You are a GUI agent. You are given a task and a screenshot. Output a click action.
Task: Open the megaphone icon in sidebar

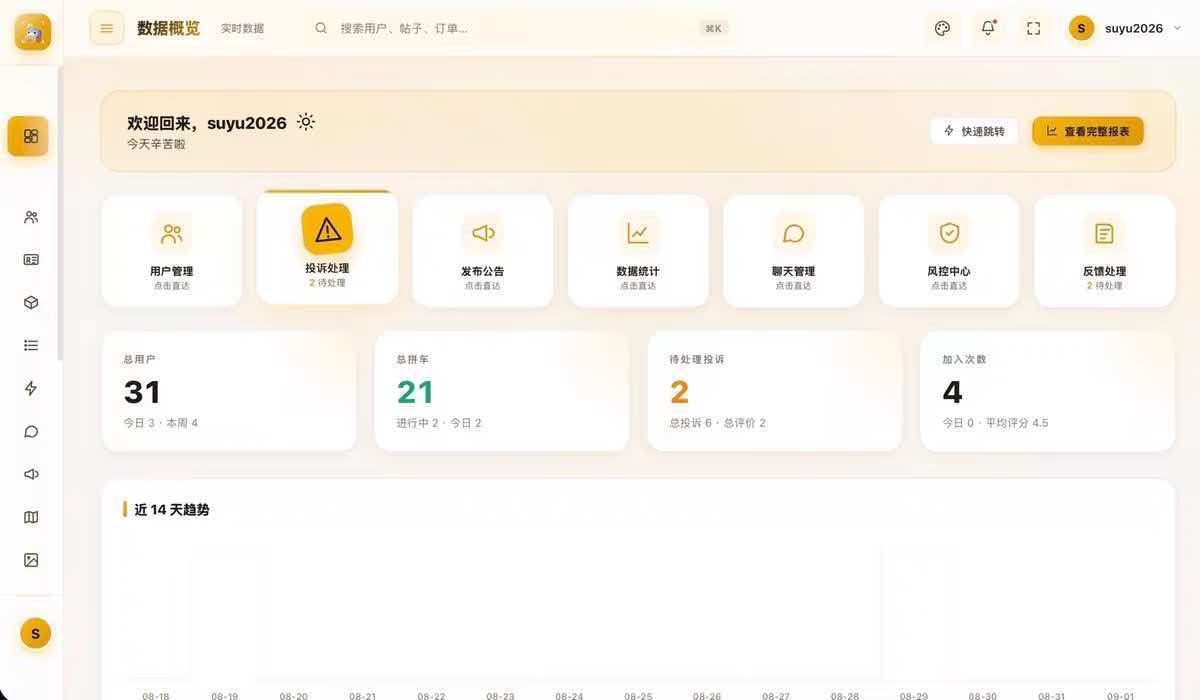coord(31,474)
